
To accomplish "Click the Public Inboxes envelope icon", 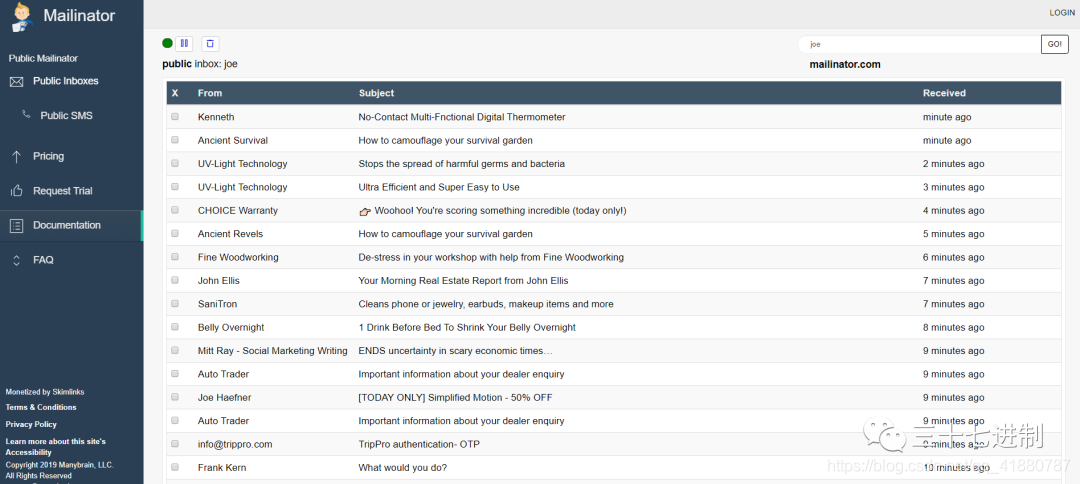I will click(x=17, y=81).
